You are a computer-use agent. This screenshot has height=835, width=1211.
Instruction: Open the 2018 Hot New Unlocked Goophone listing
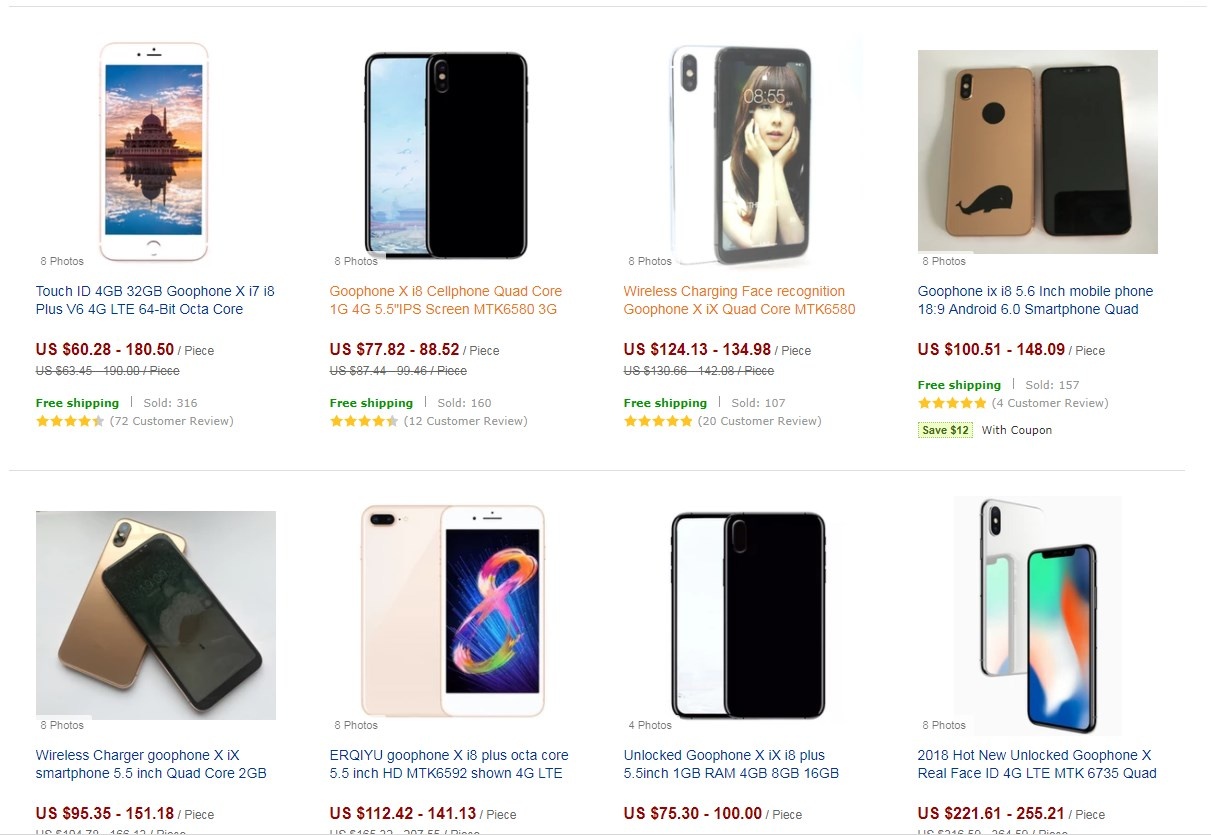click(1036, 763)
